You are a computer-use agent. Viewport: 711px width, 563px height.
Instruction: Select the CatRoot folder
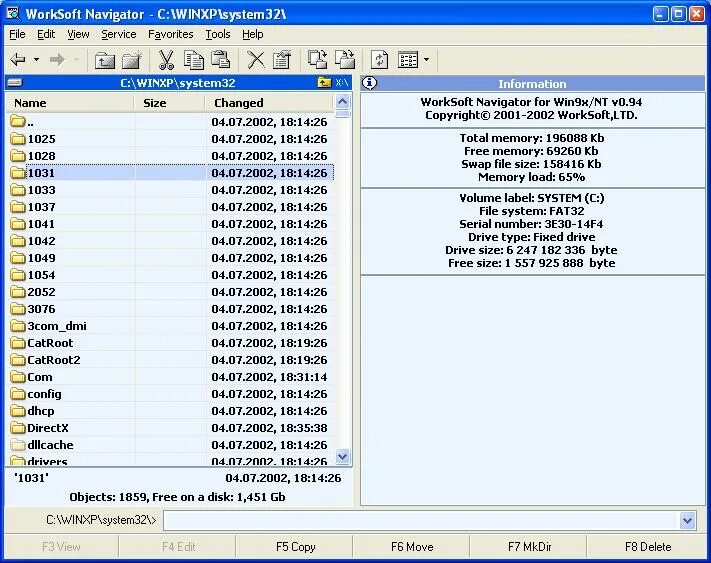tap(170, 343)
